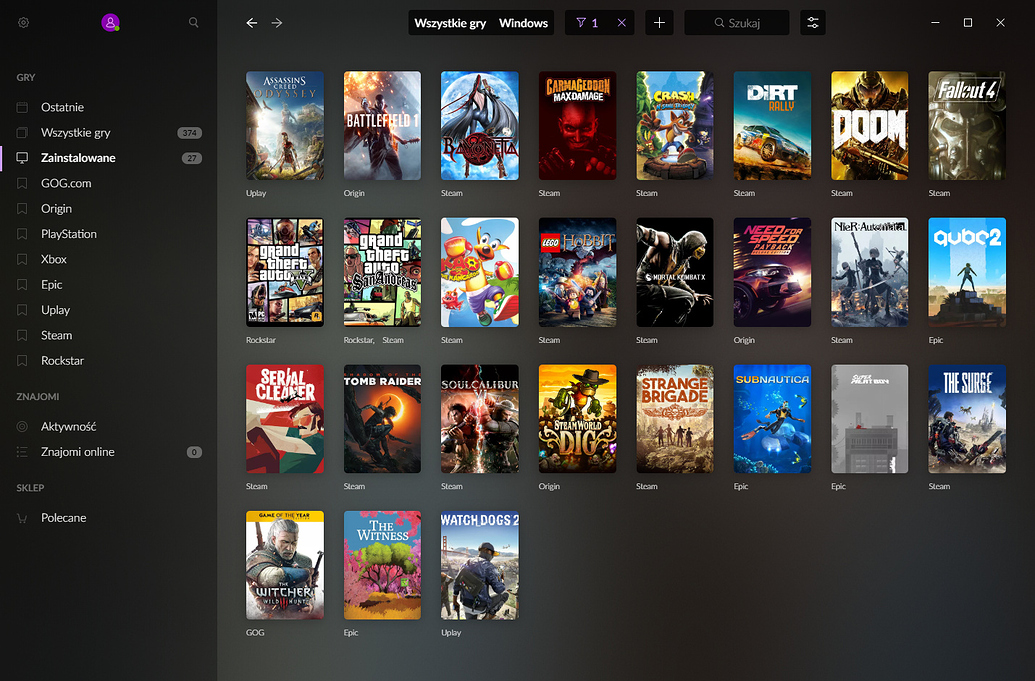Click the Polecane shopping cart icon

coord(22,518)
